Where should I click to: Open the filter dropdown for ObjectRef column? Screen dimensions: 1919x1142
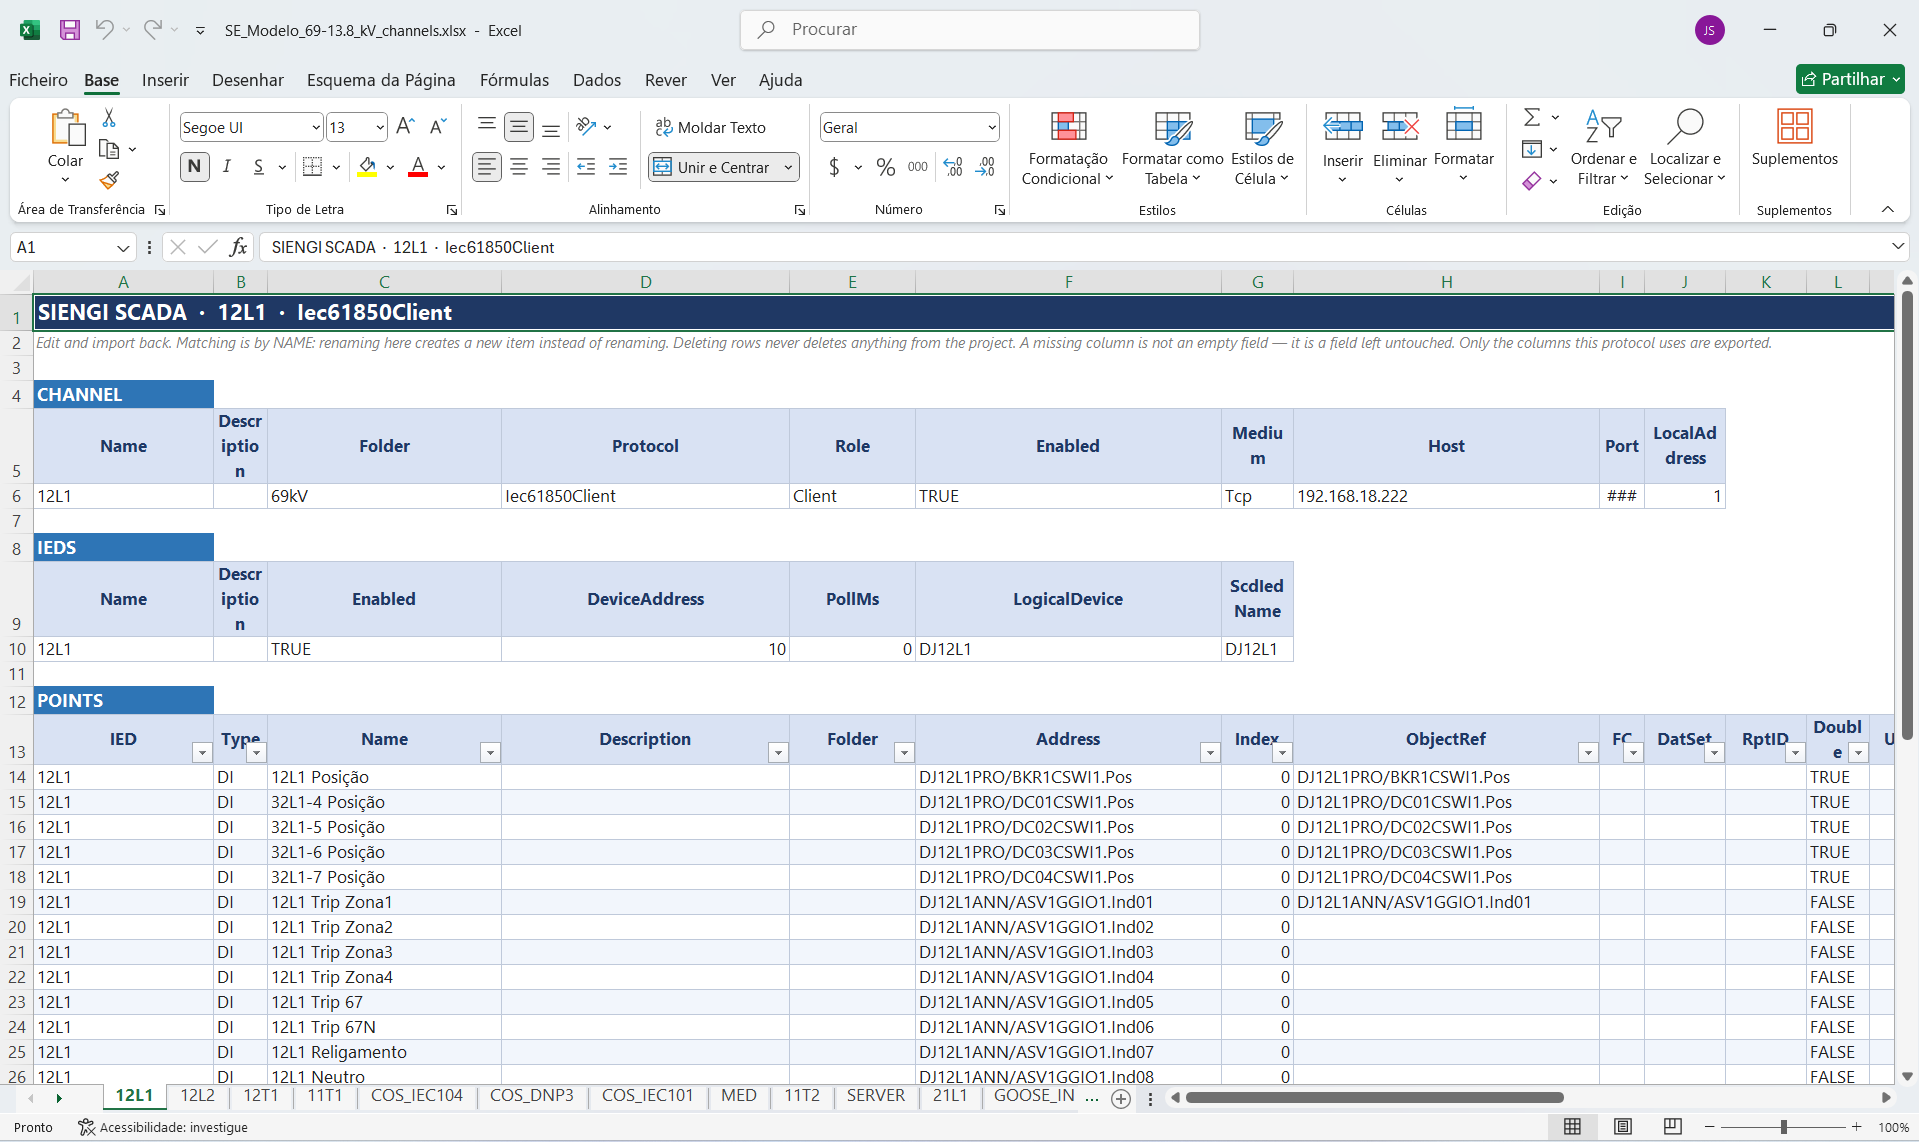(x=1588, y=752)
